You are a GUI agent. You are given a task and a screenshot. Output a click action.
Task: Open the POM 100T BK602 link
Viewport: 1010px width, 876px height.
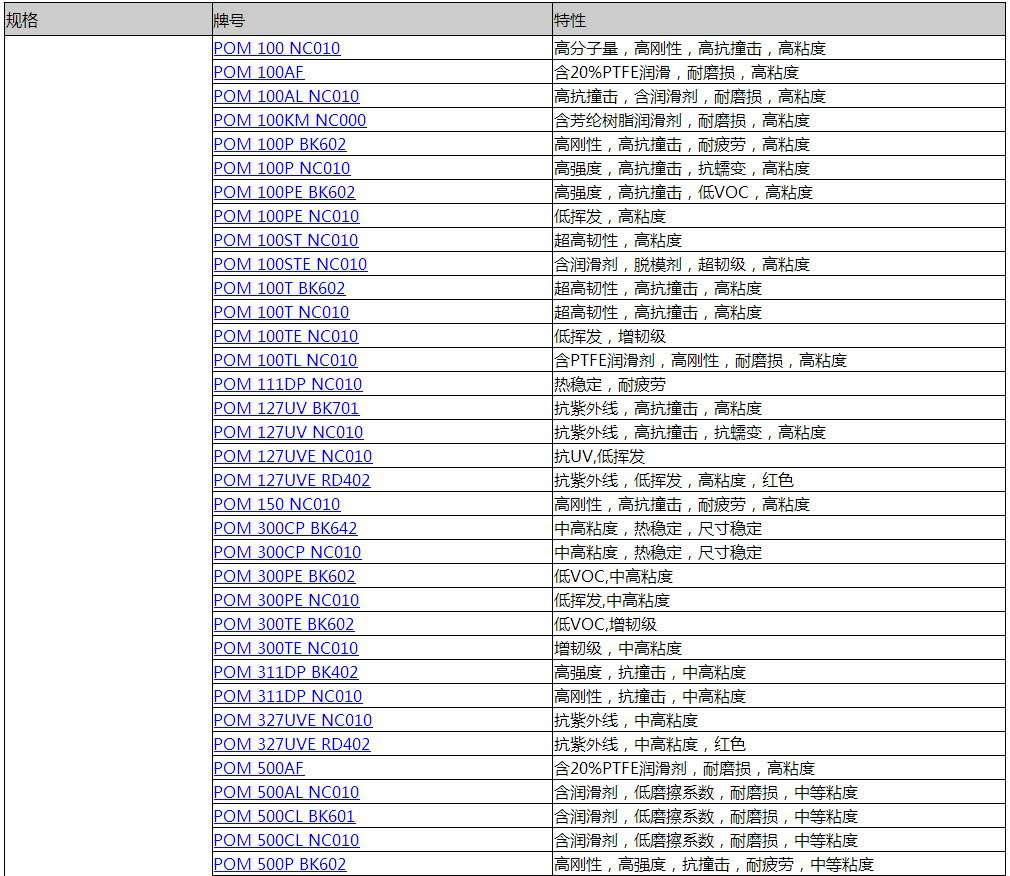[279, 288]
